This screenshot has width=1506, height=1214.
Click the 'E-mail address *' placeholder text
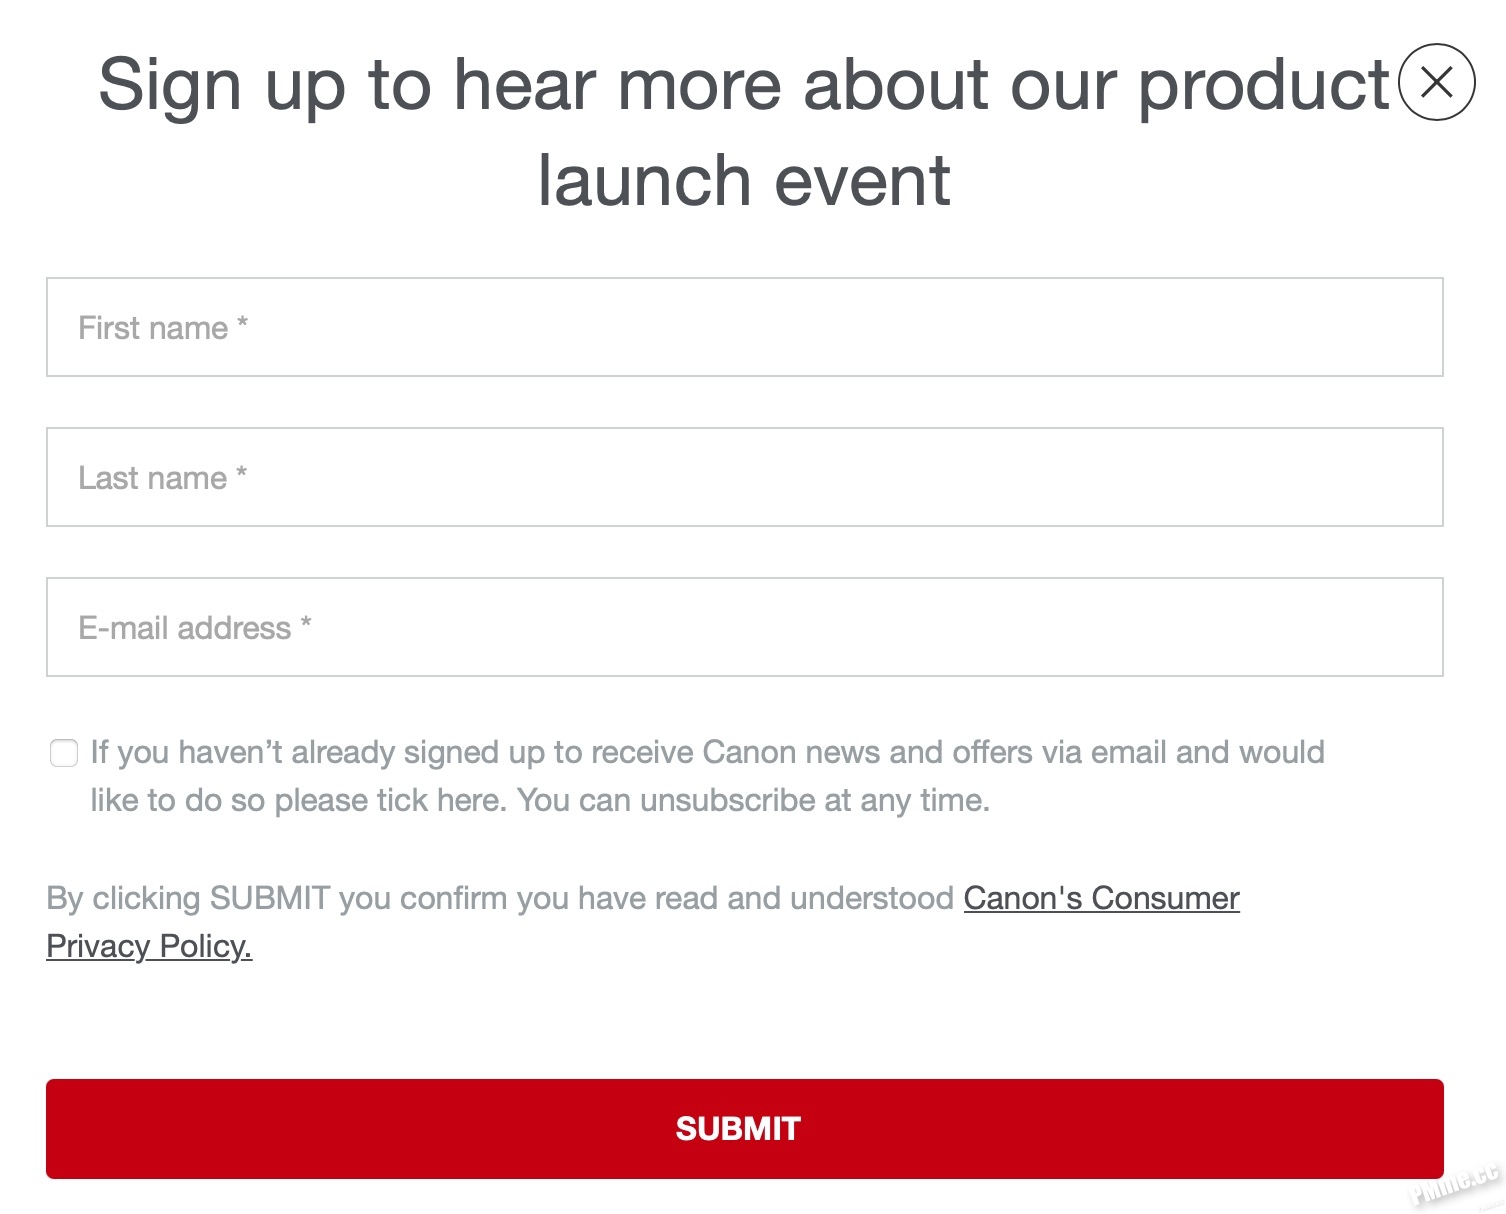[x=195, y=627]
